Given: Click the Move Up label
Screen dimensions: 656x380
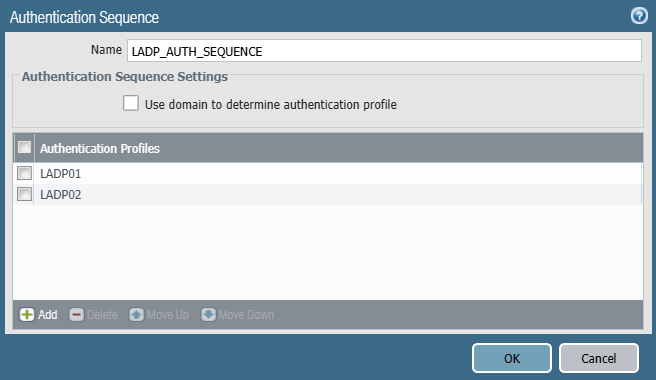Looking at the screenshot, I should pos(168,315).
